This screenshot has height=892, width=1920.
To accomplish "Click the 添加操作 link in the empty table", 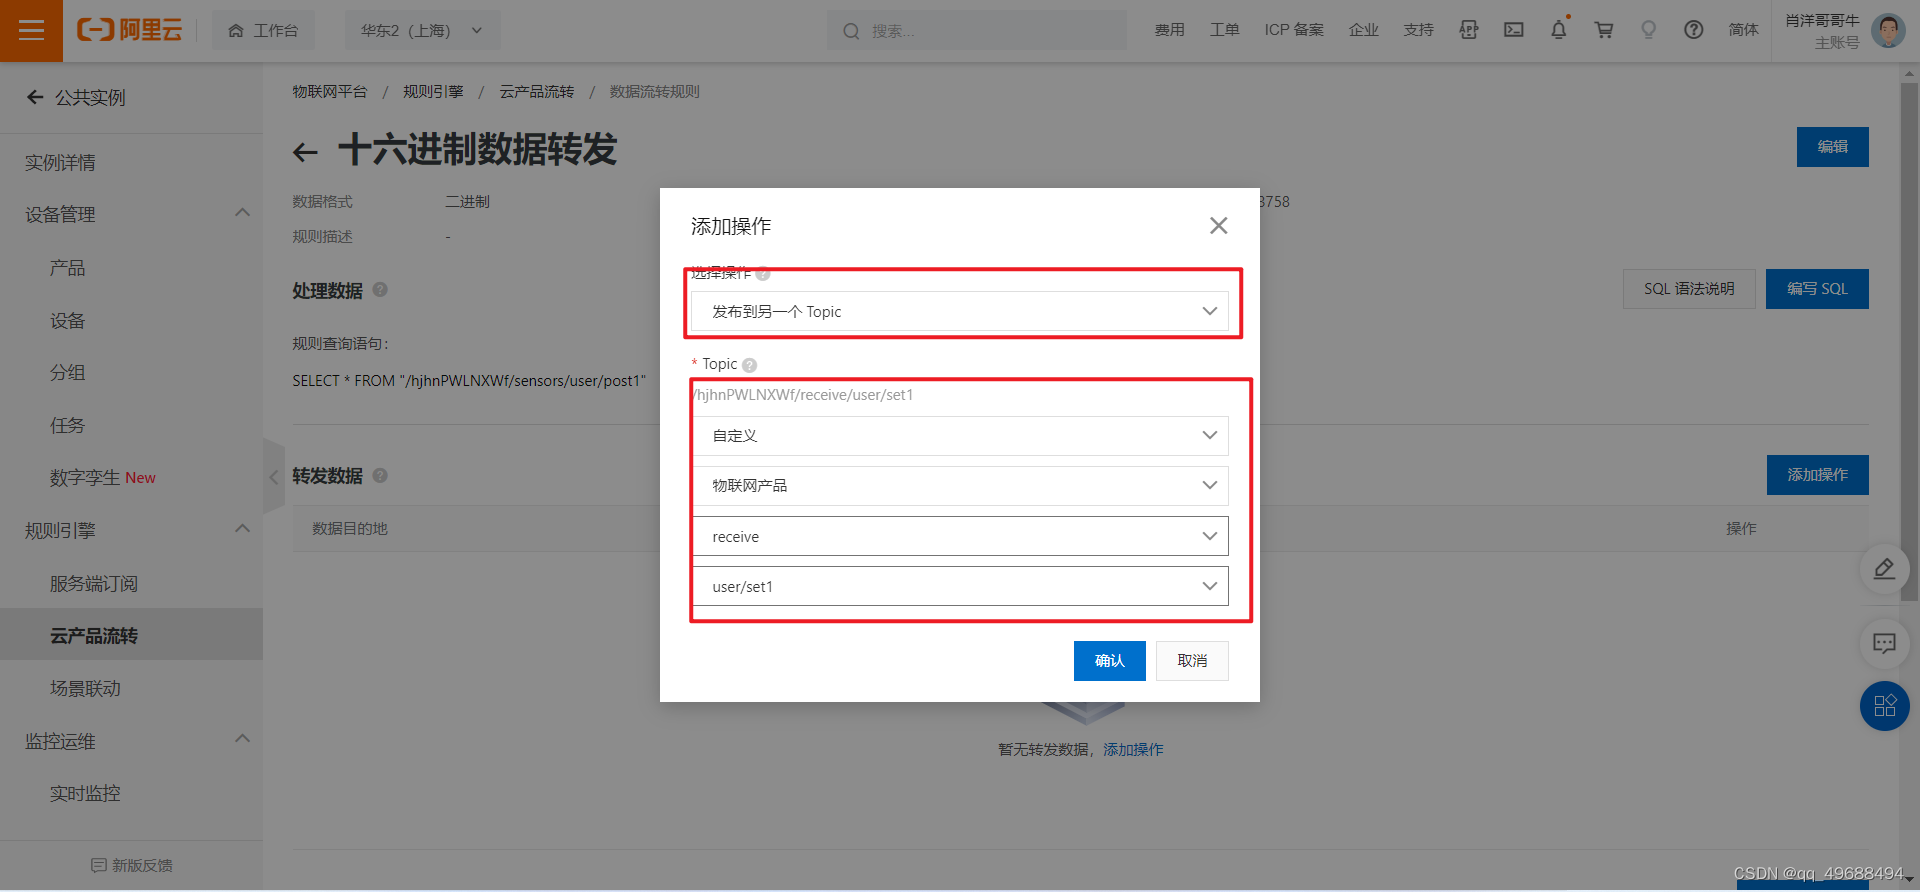I will tap(1133, 749).
